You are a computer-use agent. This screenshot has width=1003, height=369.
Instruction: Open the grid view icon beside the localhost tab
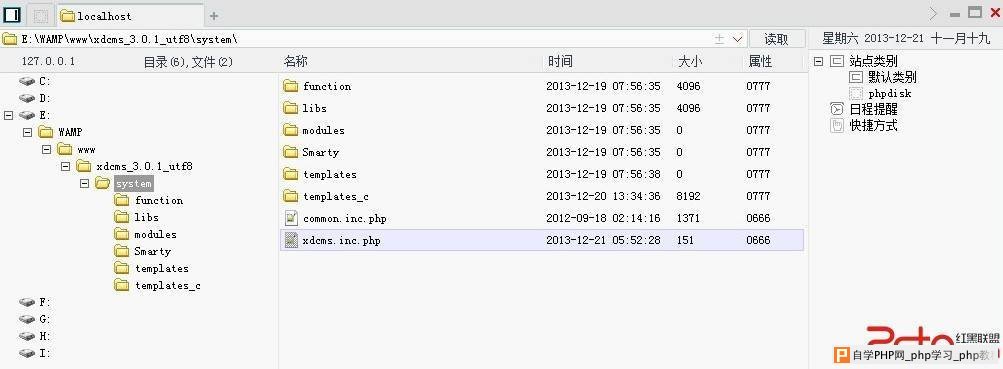(x=40, y=15)
